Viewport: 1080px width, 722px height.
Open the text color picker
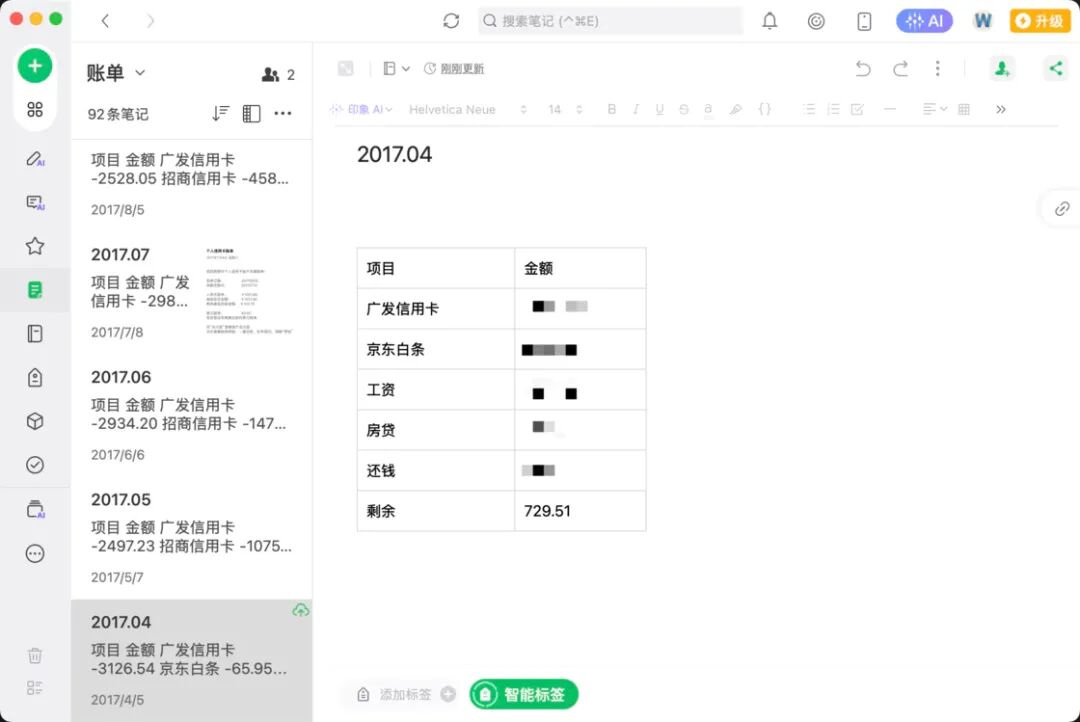[708, 110]
